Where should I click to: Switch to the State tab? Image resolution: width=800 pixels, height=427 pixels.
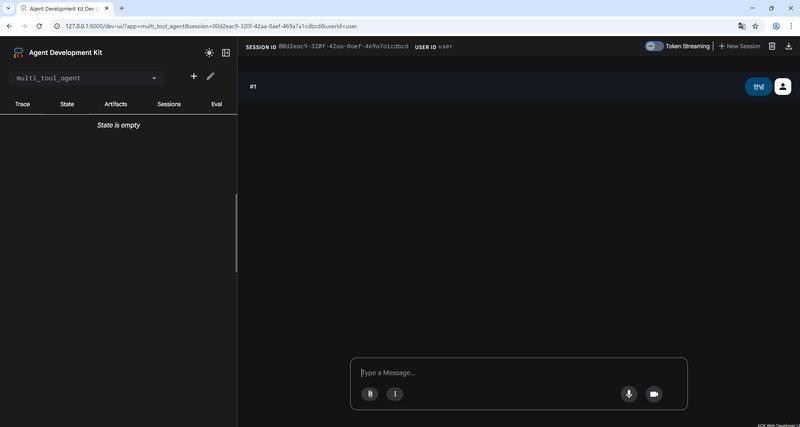pyautogui.click(x=67, y=104)
